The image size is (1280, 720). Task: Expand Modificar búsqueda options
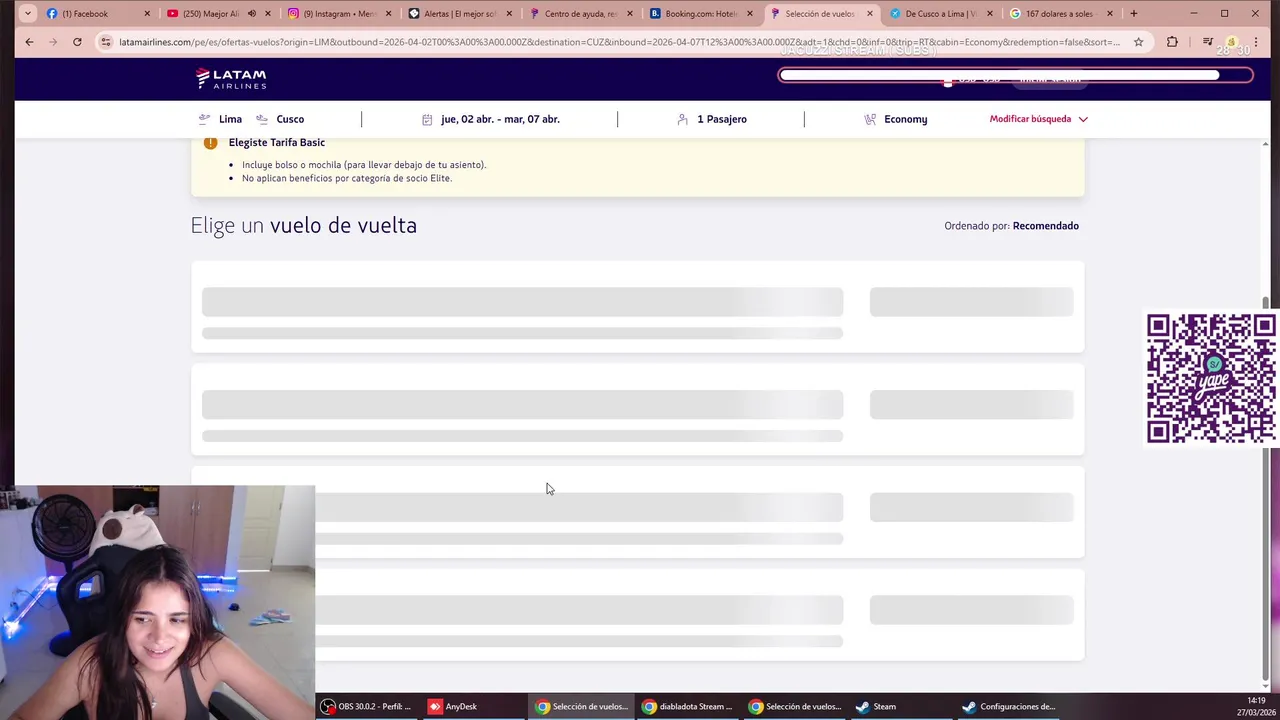point(1038,119)
